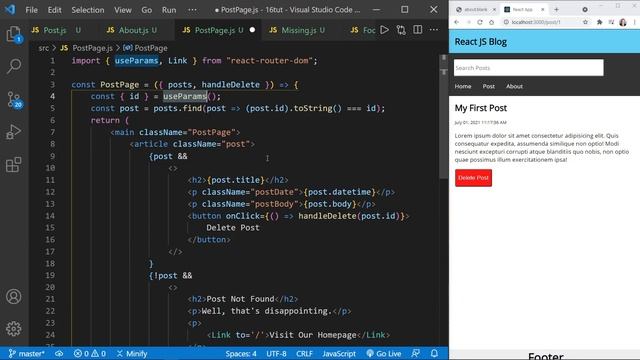Screen dimensions: 640x360
Task: Bookmark this page with star icon
Action: [x=585, y=22]
